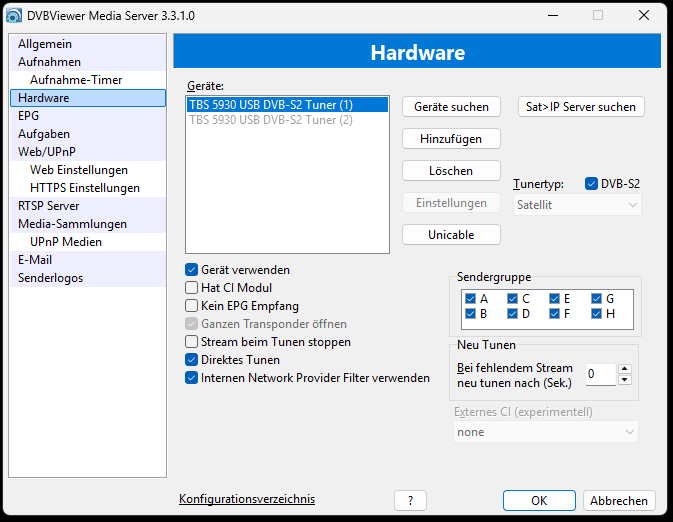Toggle the Gerät verwenden checkbox
Viewport: 673px width, 522px height.
[x=192, y=270]
